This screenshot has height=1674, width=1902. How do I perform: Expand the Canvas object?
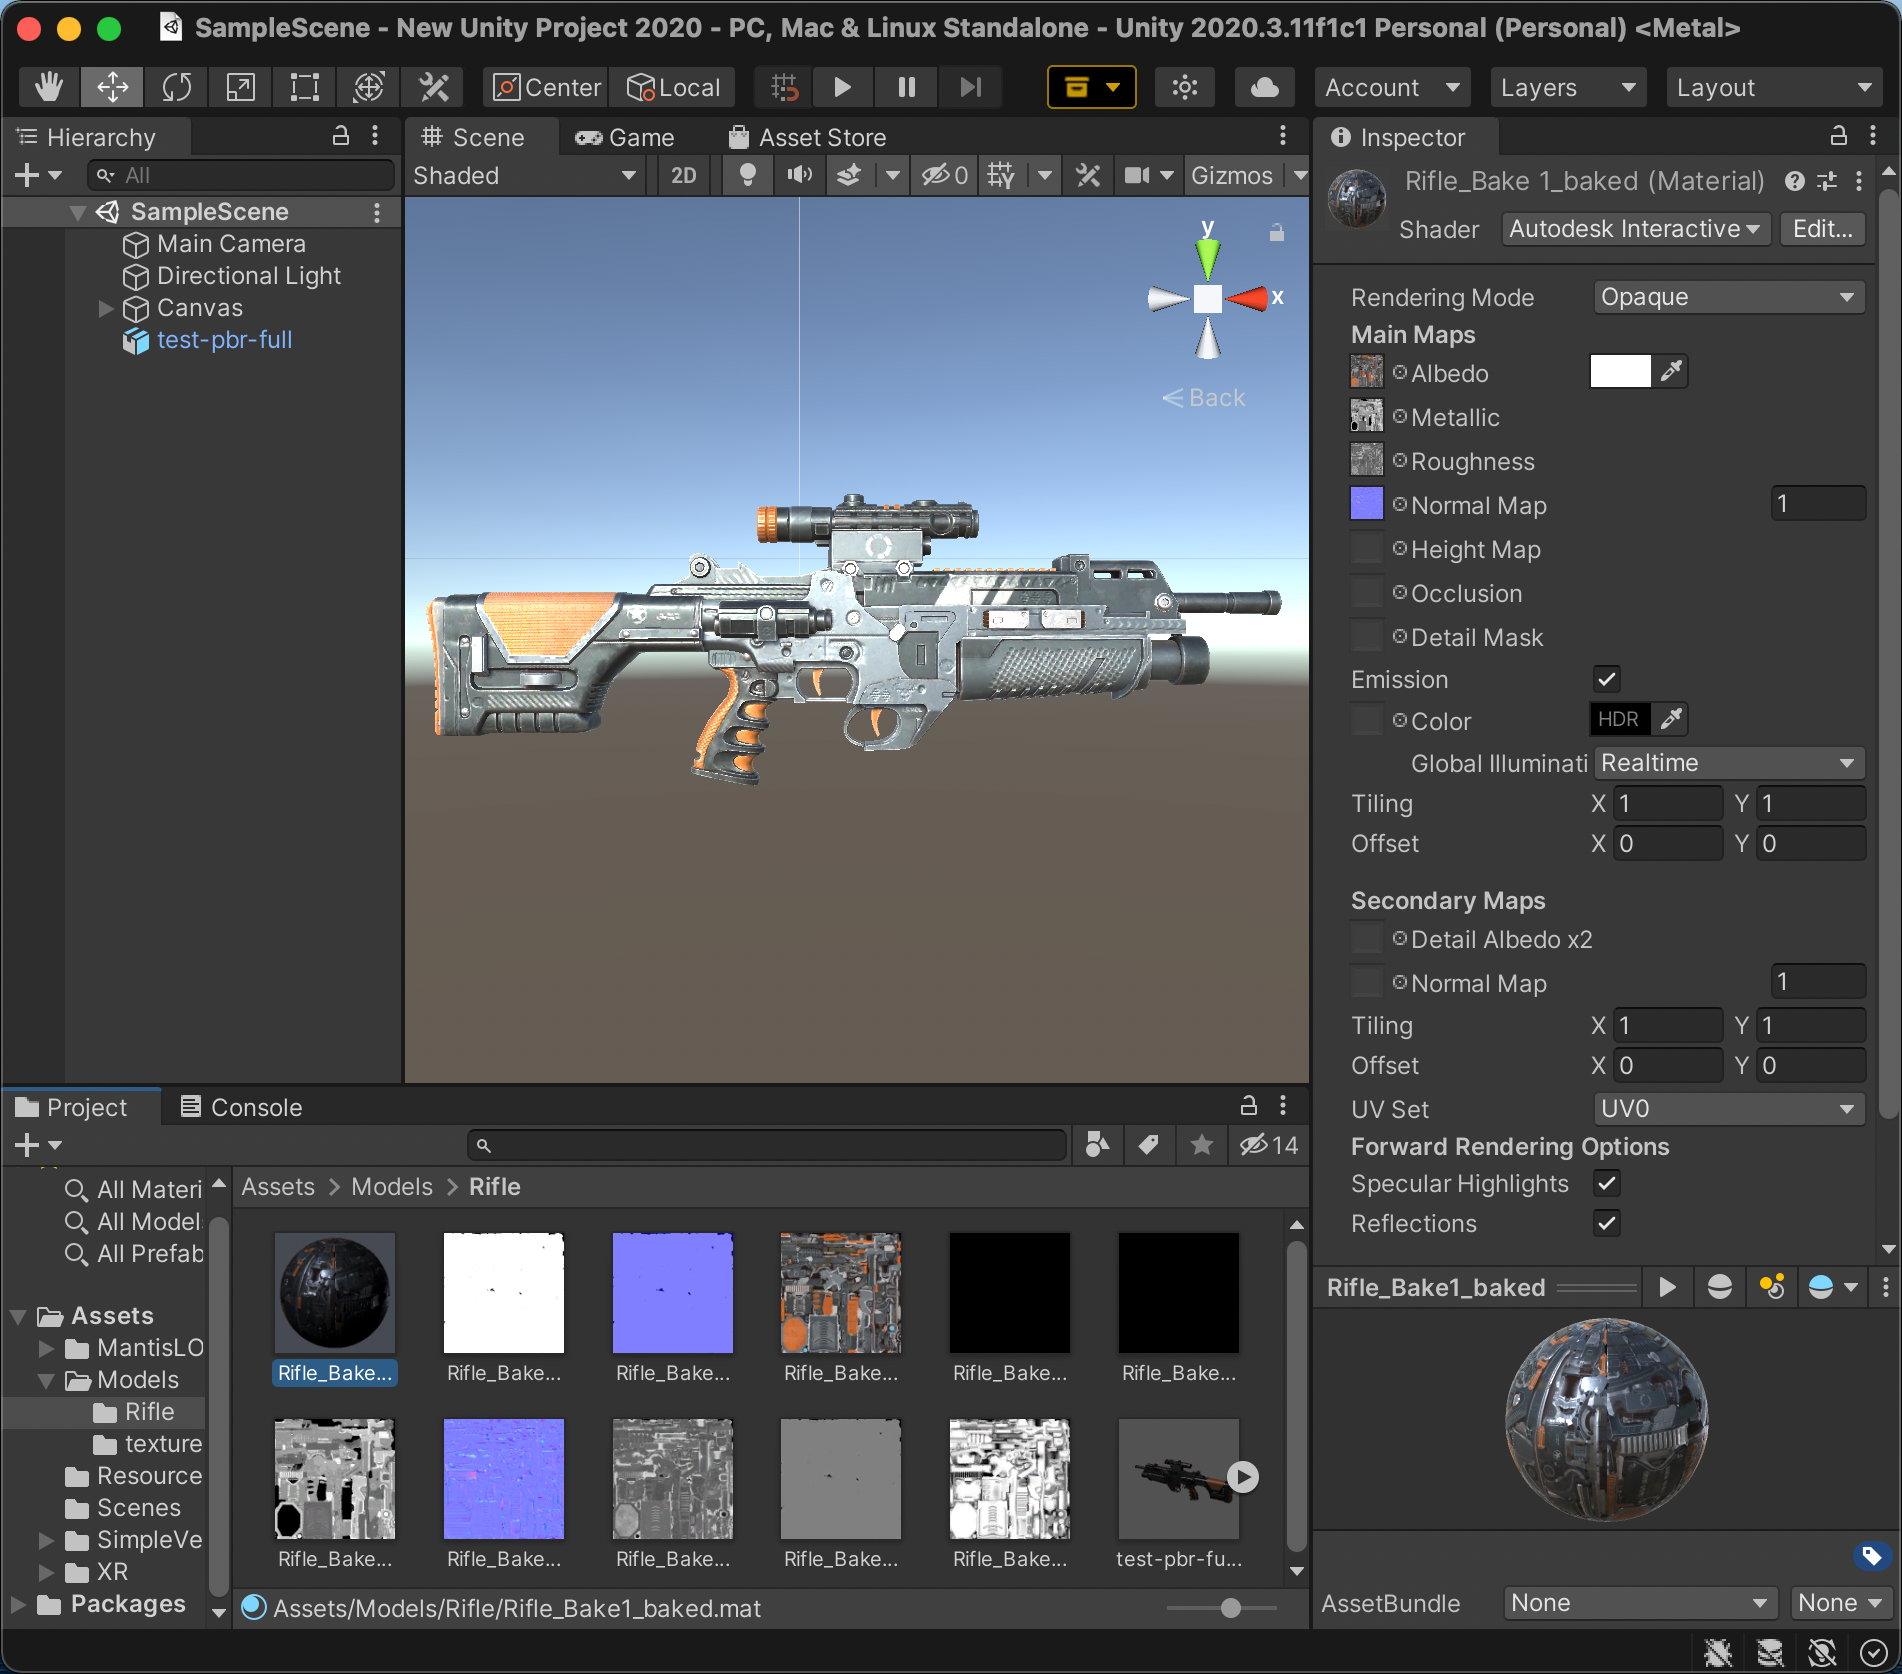pos(106,308)
